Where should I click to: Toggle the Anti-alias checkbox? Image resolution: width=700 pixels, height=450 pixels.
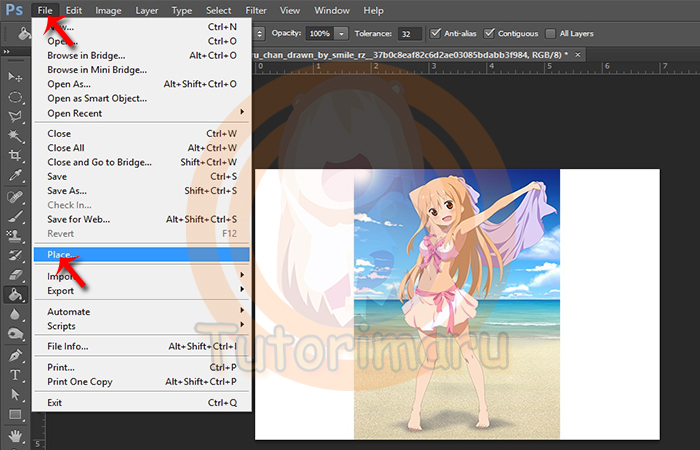[x=435, y=33]
